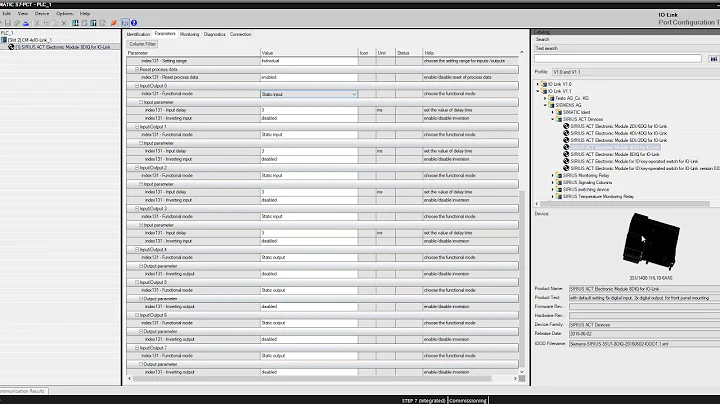Expand the IO Link V1.0 catalog node
Screen dimensions: 720x404
[x=538, y=84]
